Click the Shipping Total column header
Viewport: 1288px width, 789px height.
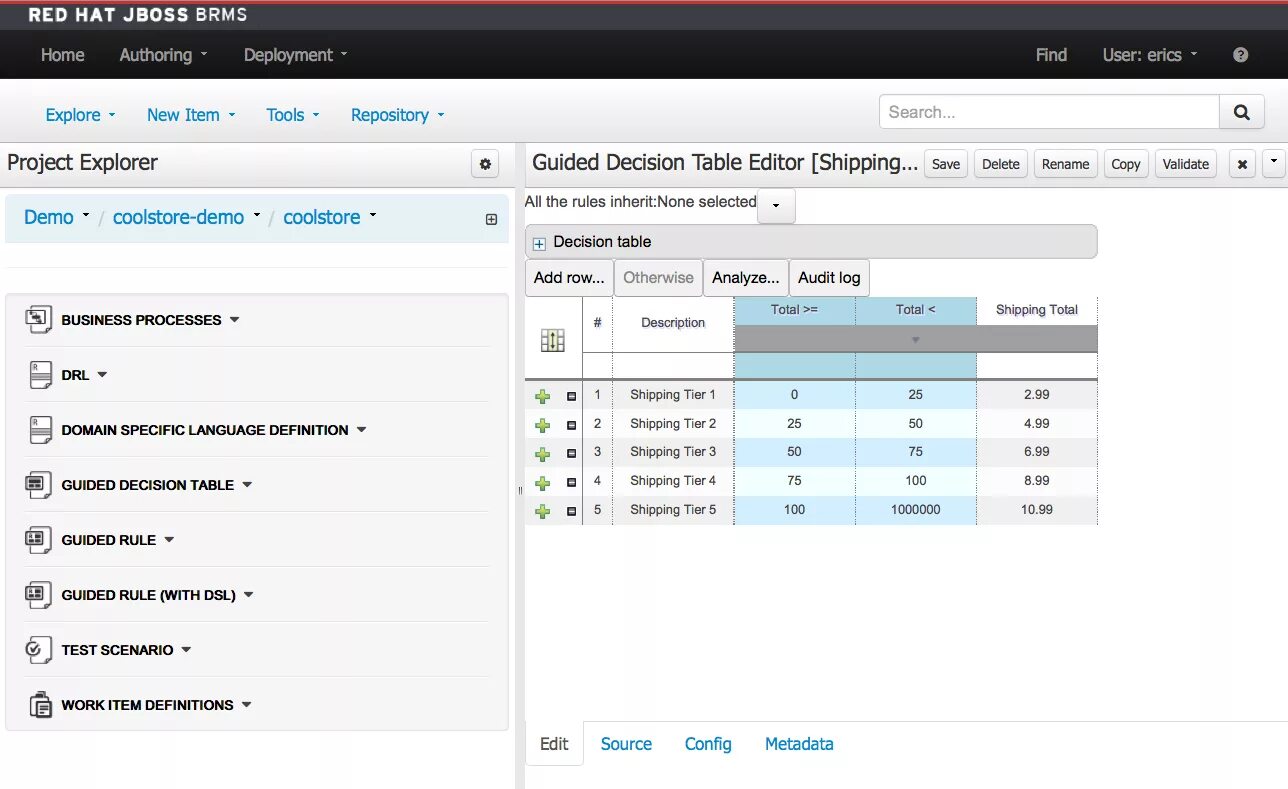[1037, 310]
